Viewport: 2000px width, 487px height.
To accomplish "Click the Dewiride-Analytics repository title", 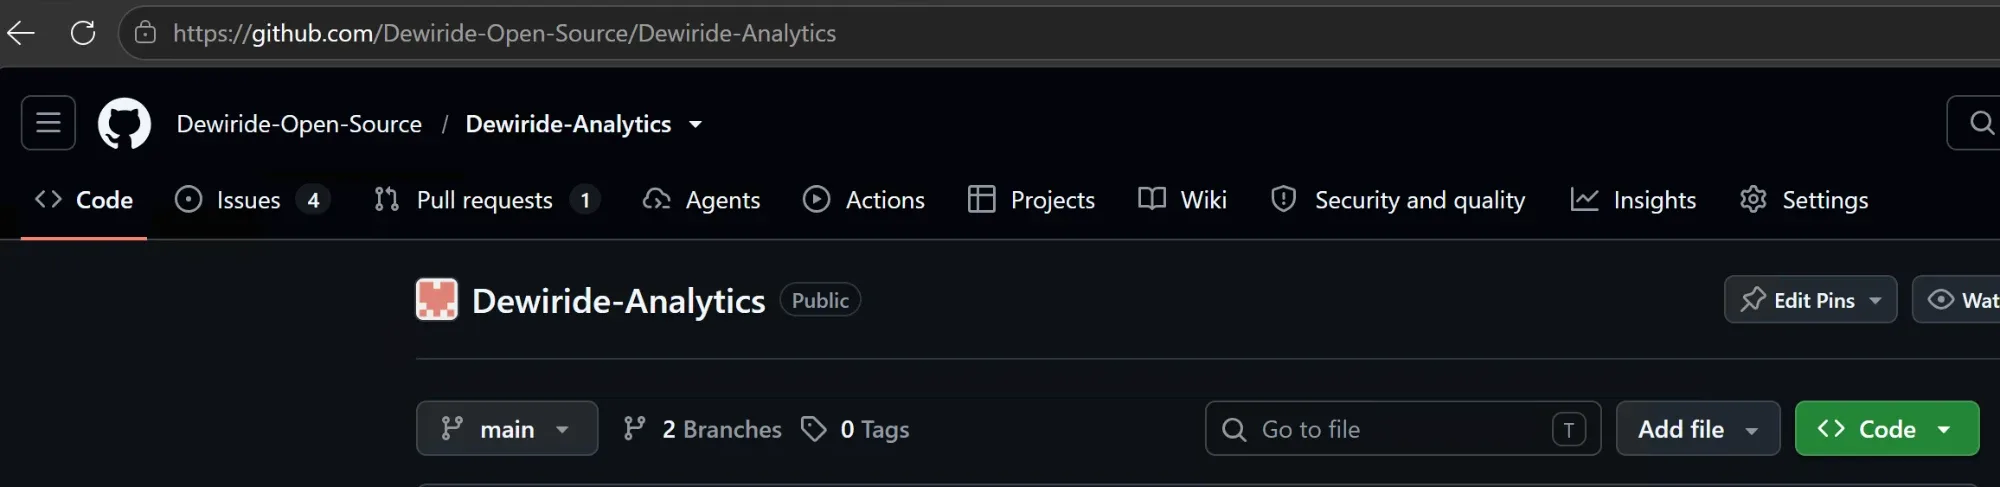I will point(618,301).
